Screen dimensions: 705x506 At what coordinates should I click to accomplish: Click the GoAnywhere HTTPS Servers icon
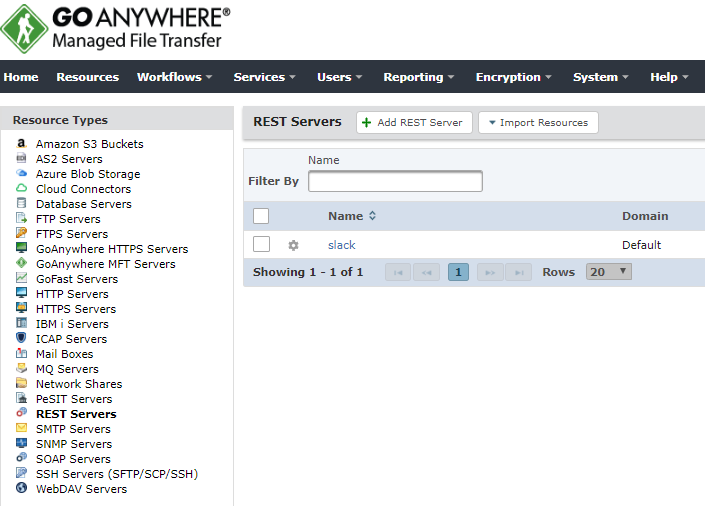point(21,248)
